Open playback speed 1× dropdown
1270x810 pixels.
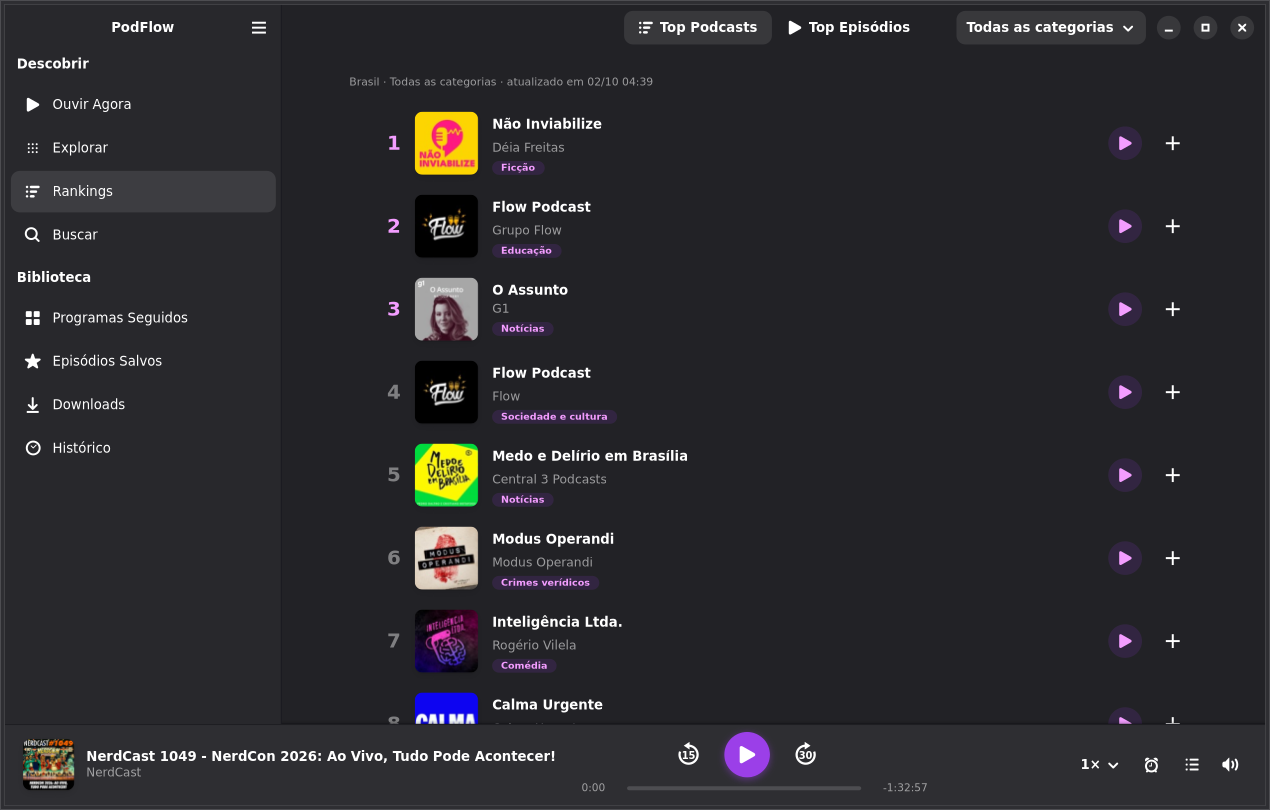[1099, 765]
